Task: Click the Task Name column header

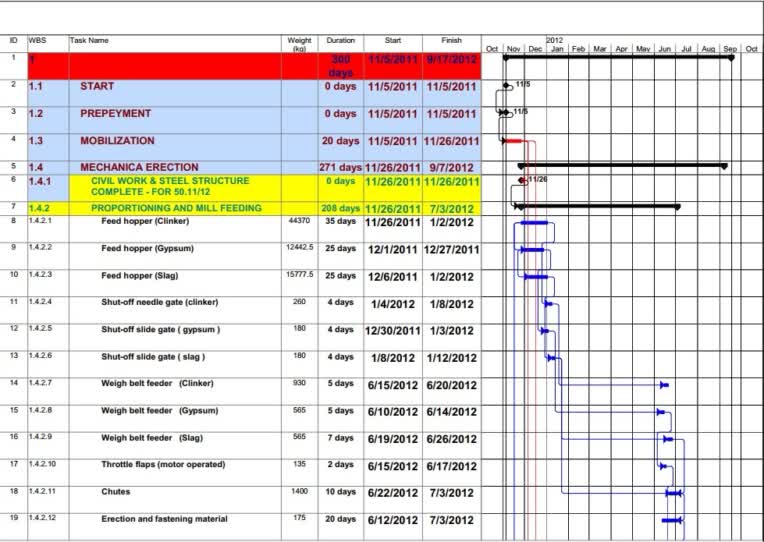Action: [x=89, y=40]
